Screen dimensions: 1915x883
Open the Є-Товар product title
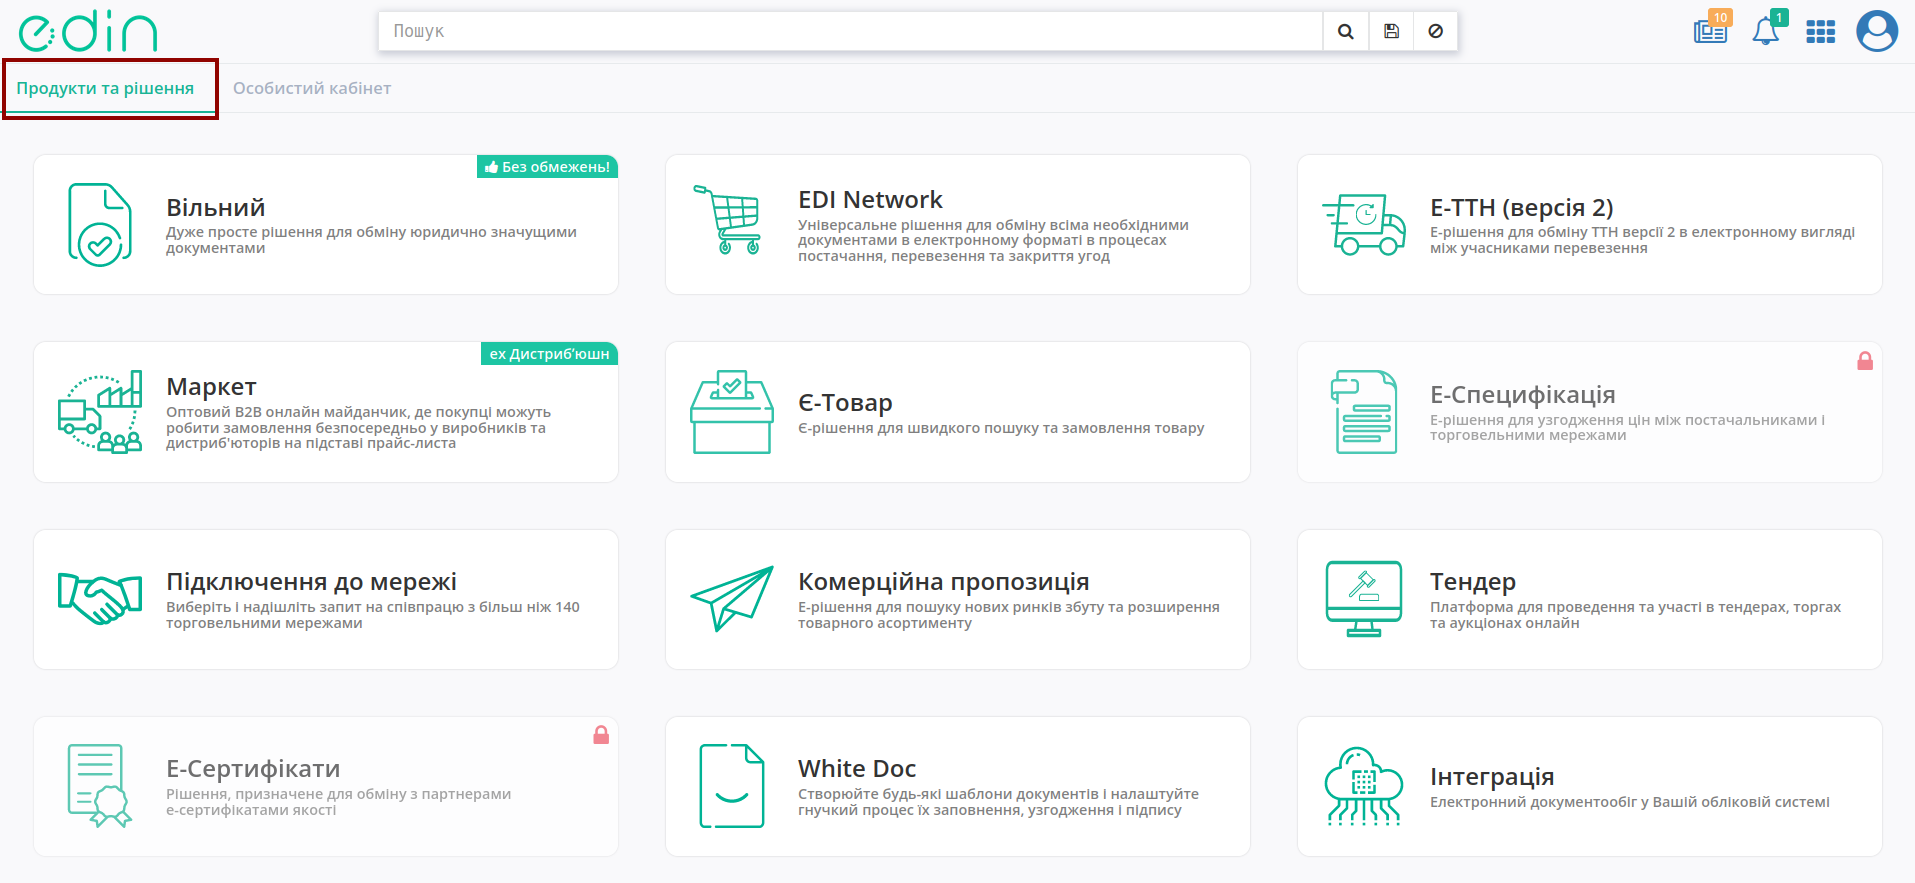coord(845,403)
